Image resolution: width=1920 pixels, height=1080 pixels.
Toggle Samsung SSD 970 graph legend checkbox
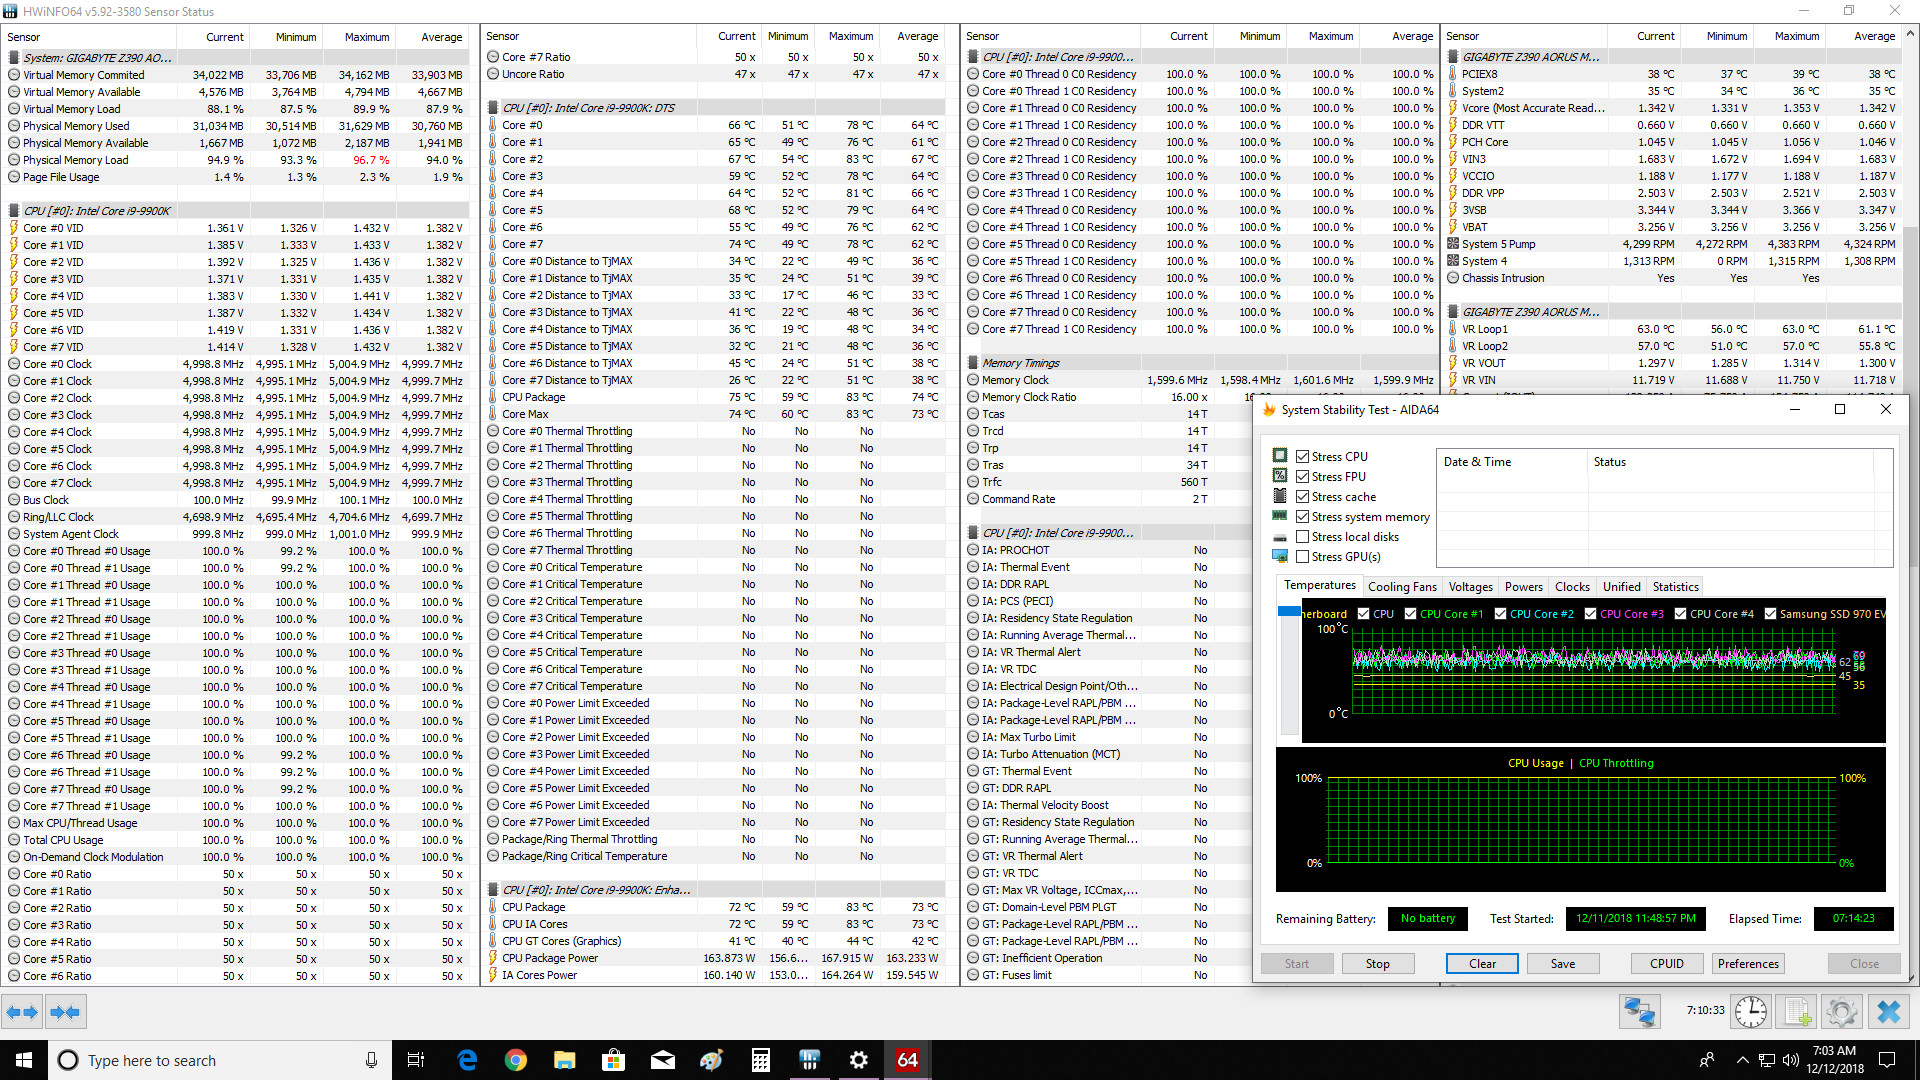click(x=1770, y=614)
